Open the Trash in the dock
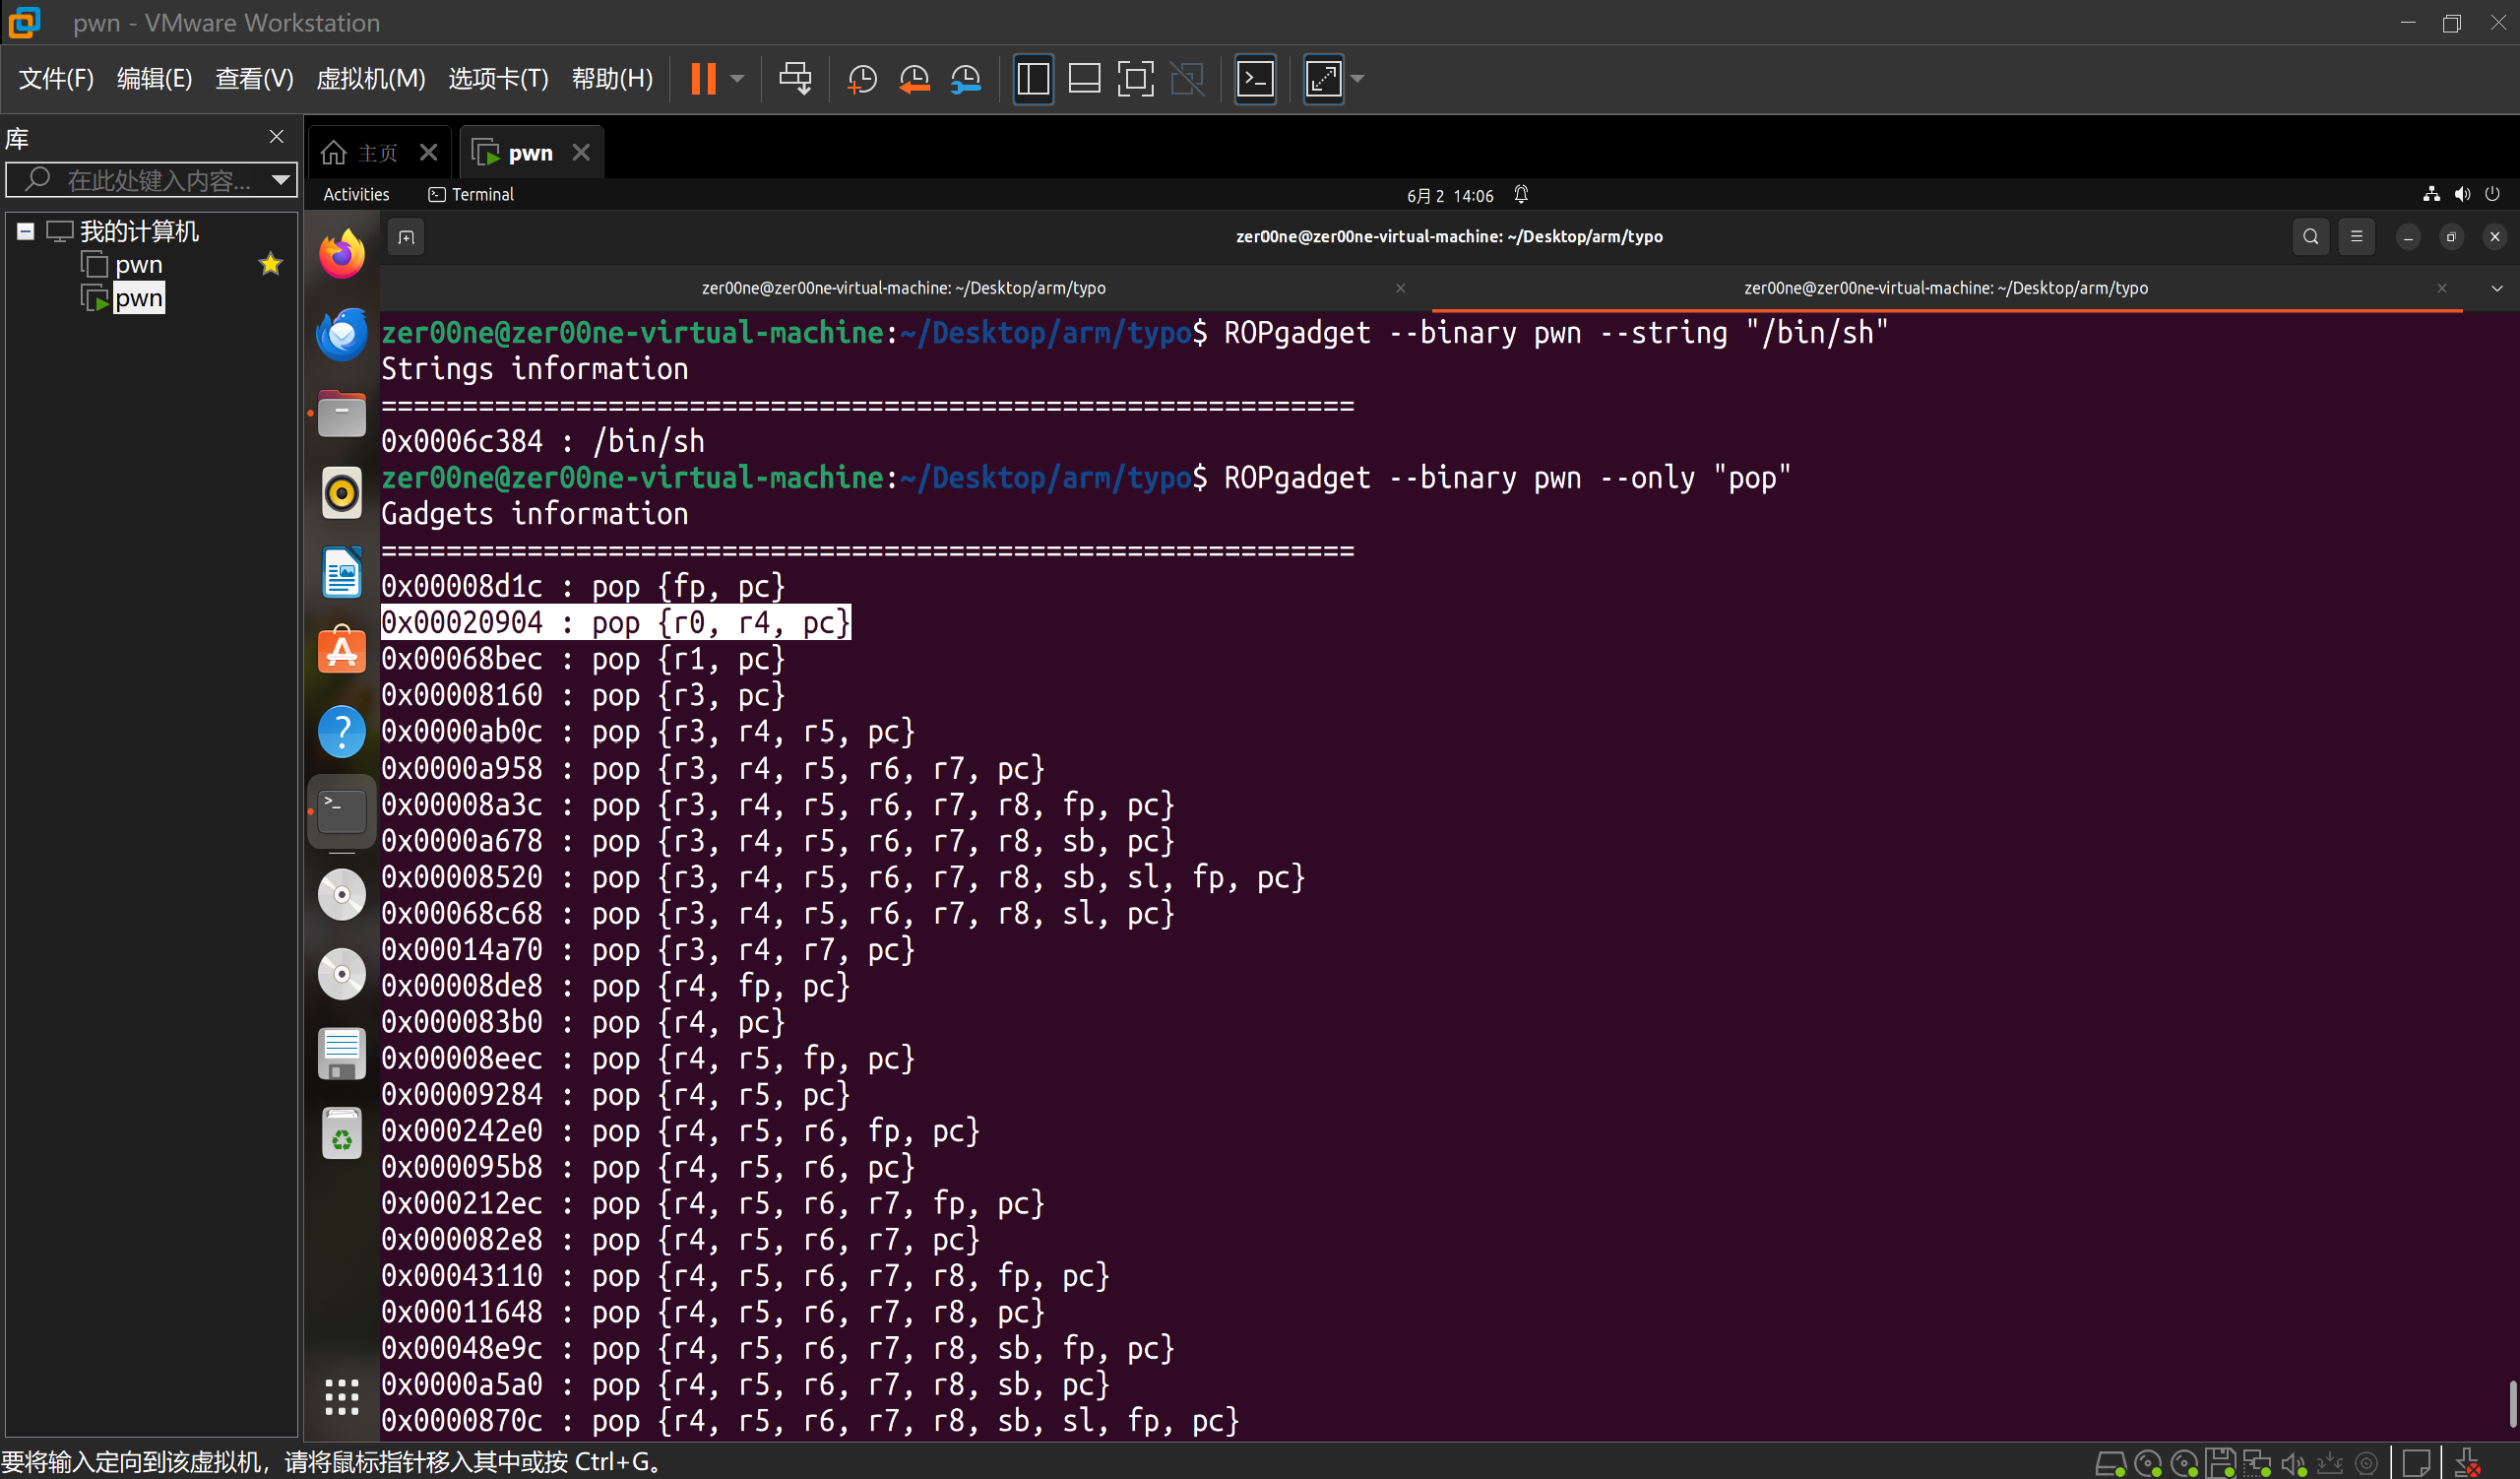 (x=342, y=1133)
